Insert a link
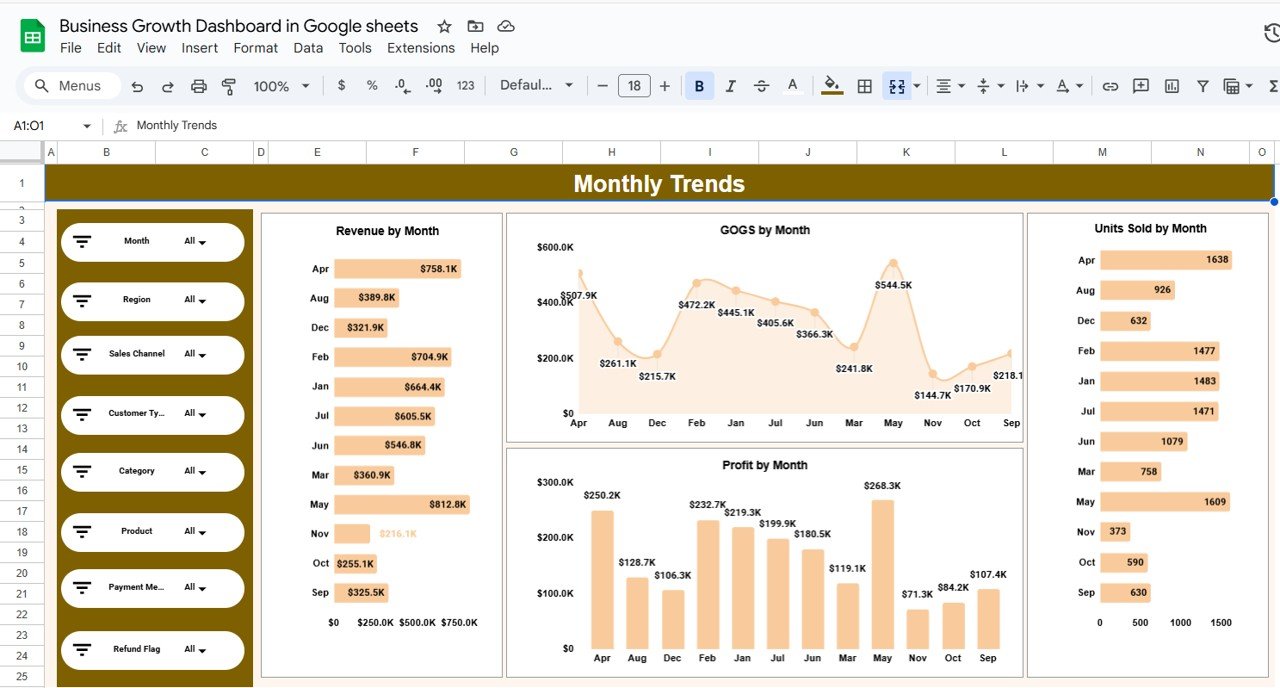 point(1110,86)
